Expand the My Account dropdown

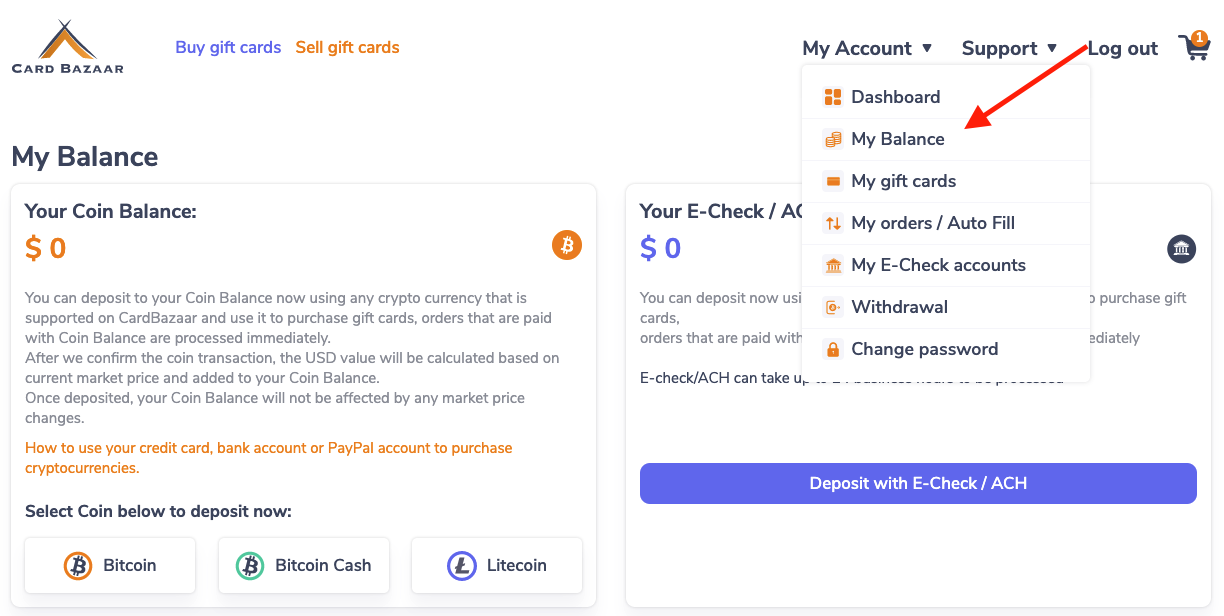pos(867,48)
